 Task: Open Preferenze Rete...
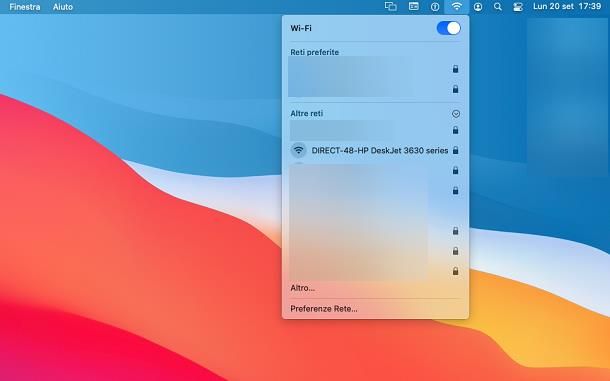(x=324, y=309)
